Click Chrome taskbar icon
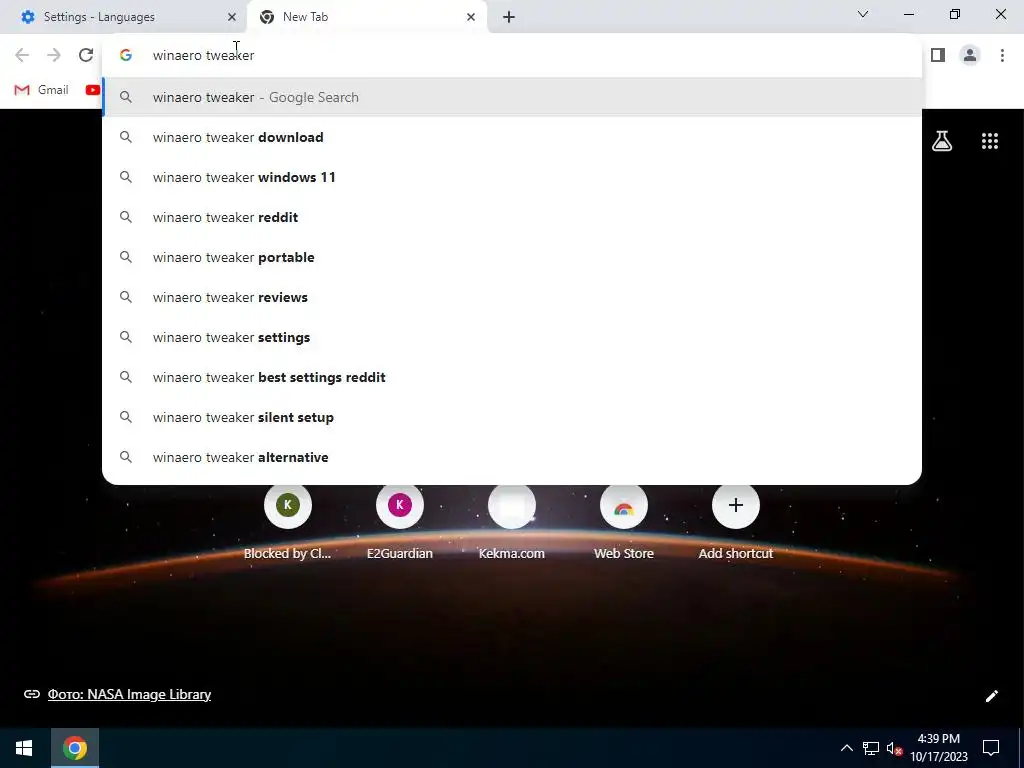This screenshot has width=1024, height=768. [74, 748]
